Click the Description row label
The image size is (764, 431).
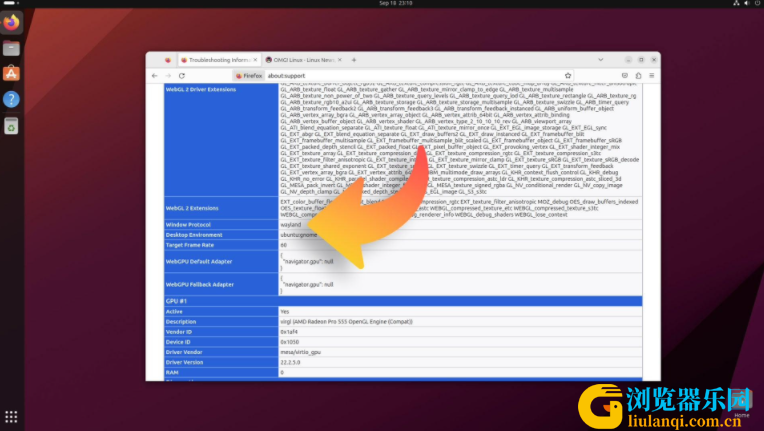pyautogui.click(x=181, y=322)
